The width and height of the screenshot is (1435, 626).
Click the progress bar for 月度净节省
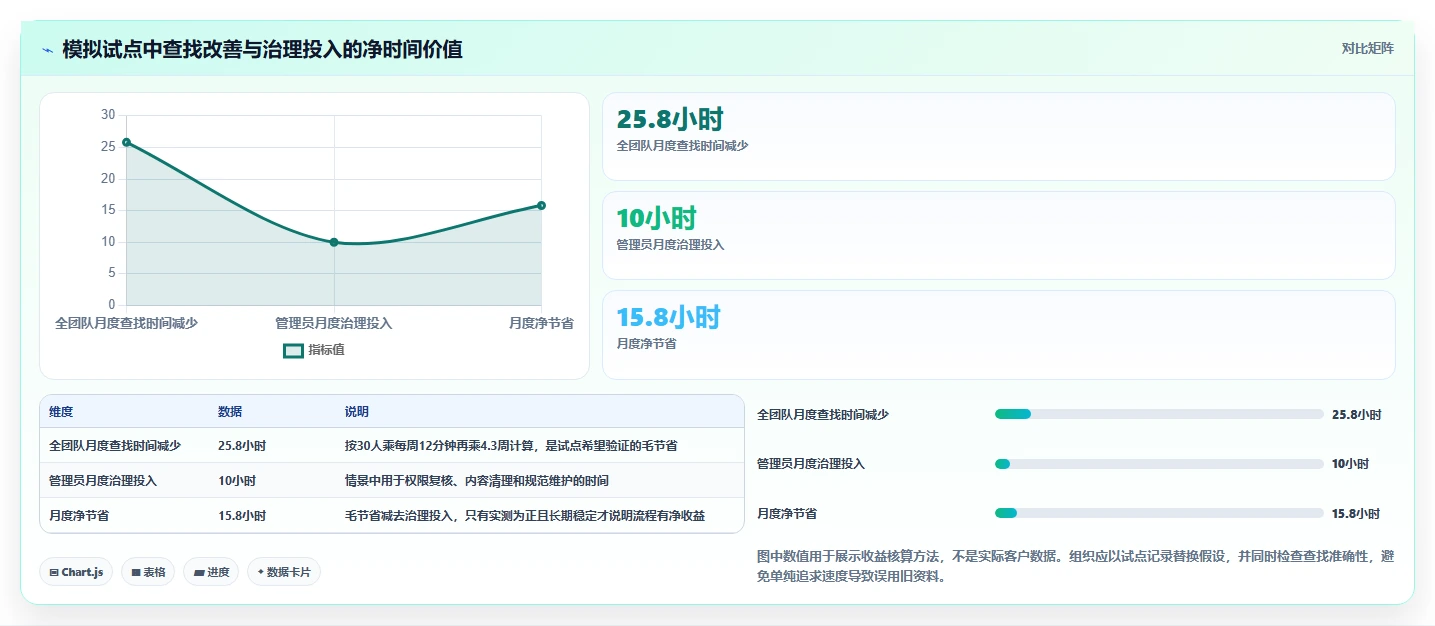pyautogui.click(x=1159, y=513)
